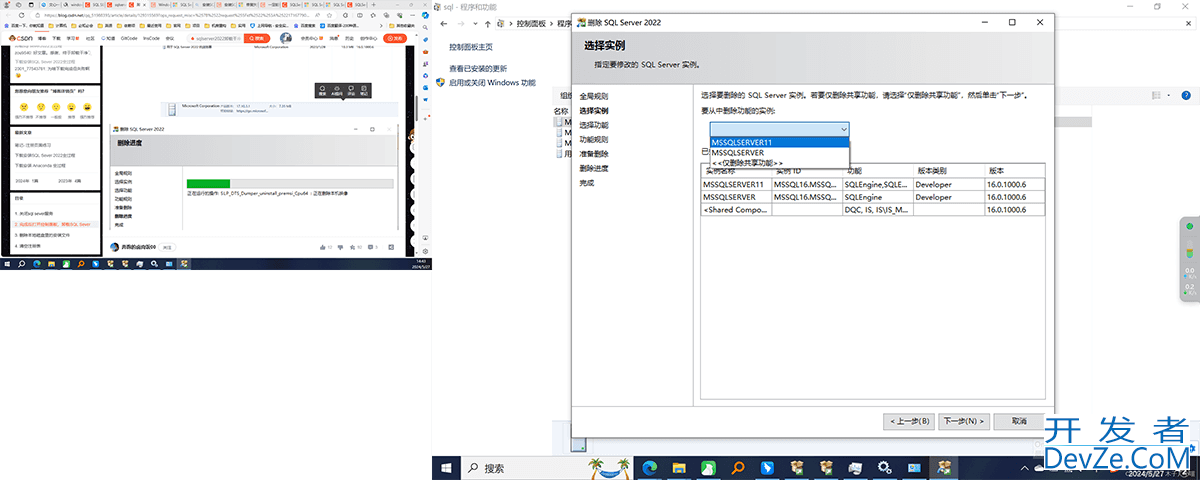Collapse the instance combo box arrow

tap(844, 129)
